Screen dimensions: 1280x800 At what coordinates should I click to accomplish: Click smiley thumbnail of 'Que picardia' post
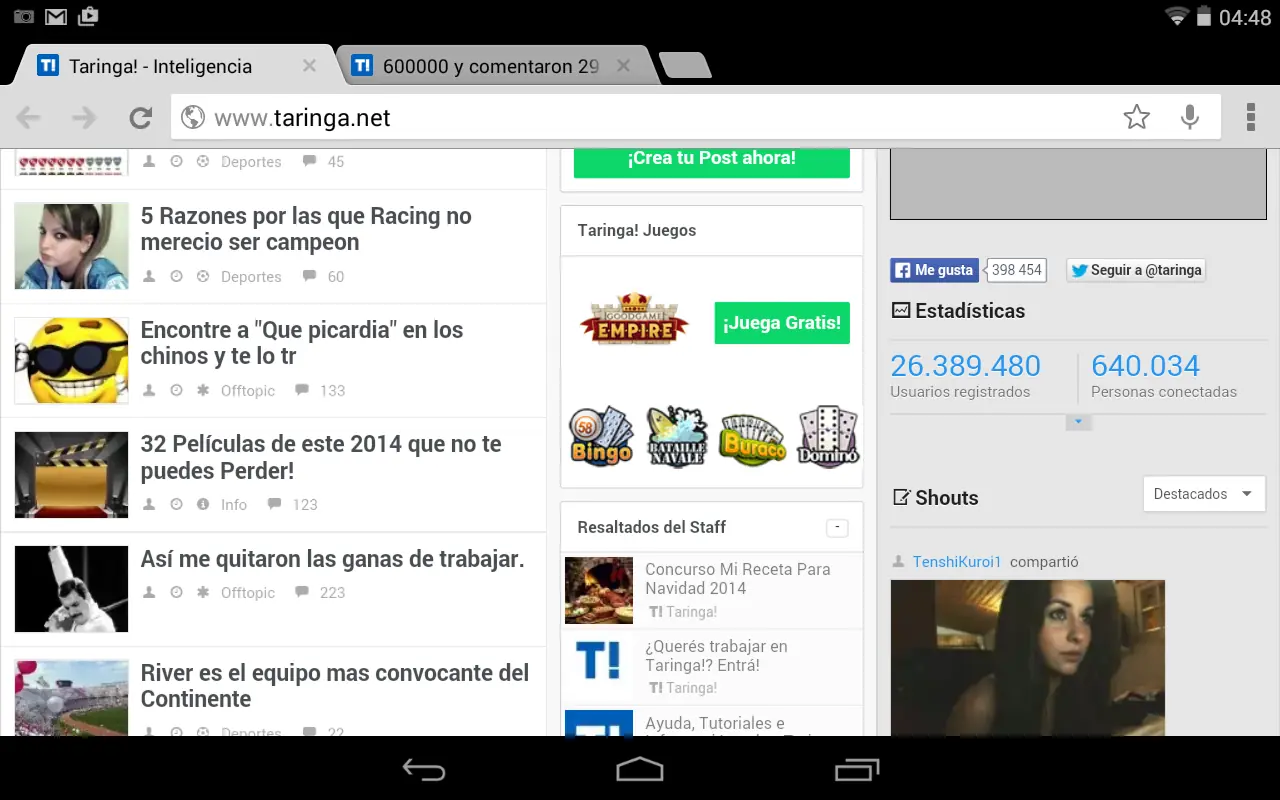71,361
